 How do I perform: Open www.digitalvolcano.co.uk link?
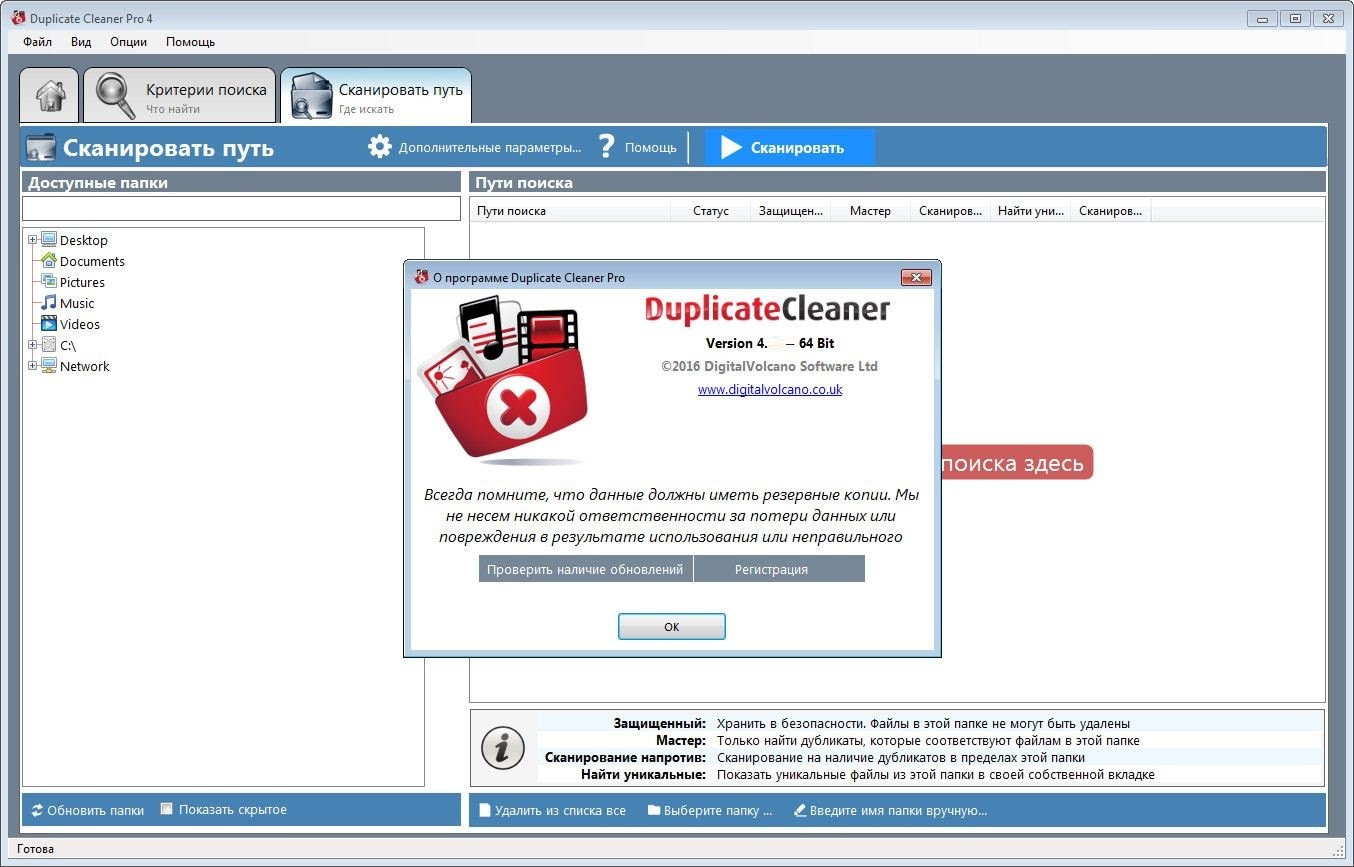click(770, 389)
